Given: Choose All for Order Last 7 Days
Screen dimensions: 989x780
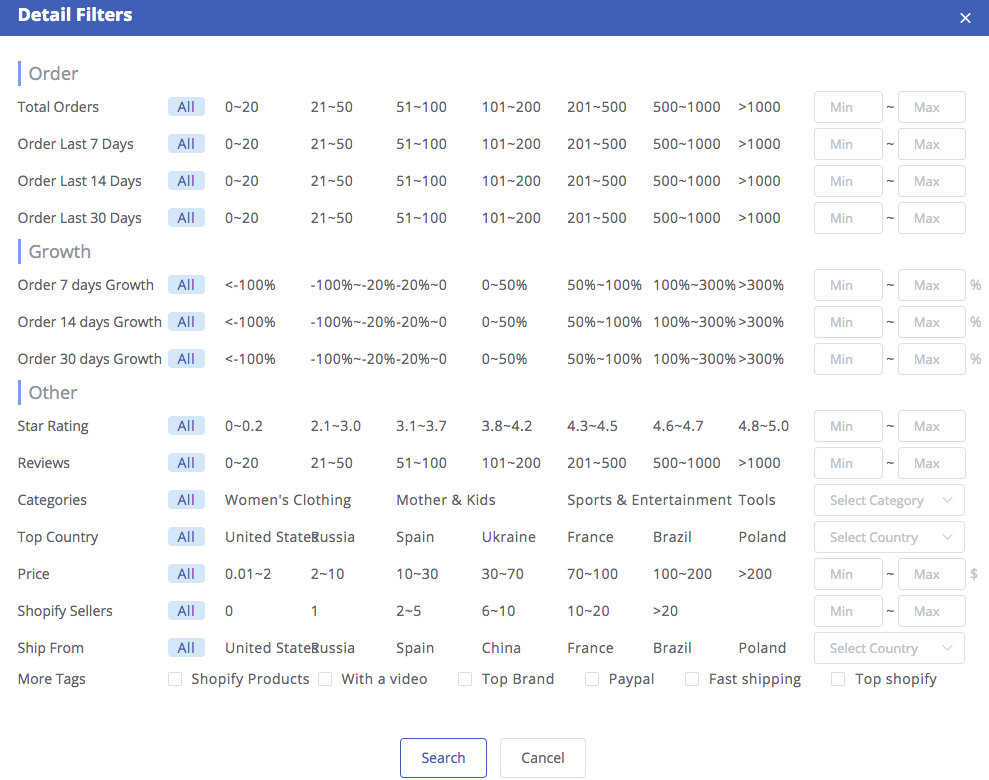Looking at the screenshot, I should click(186, 144).
